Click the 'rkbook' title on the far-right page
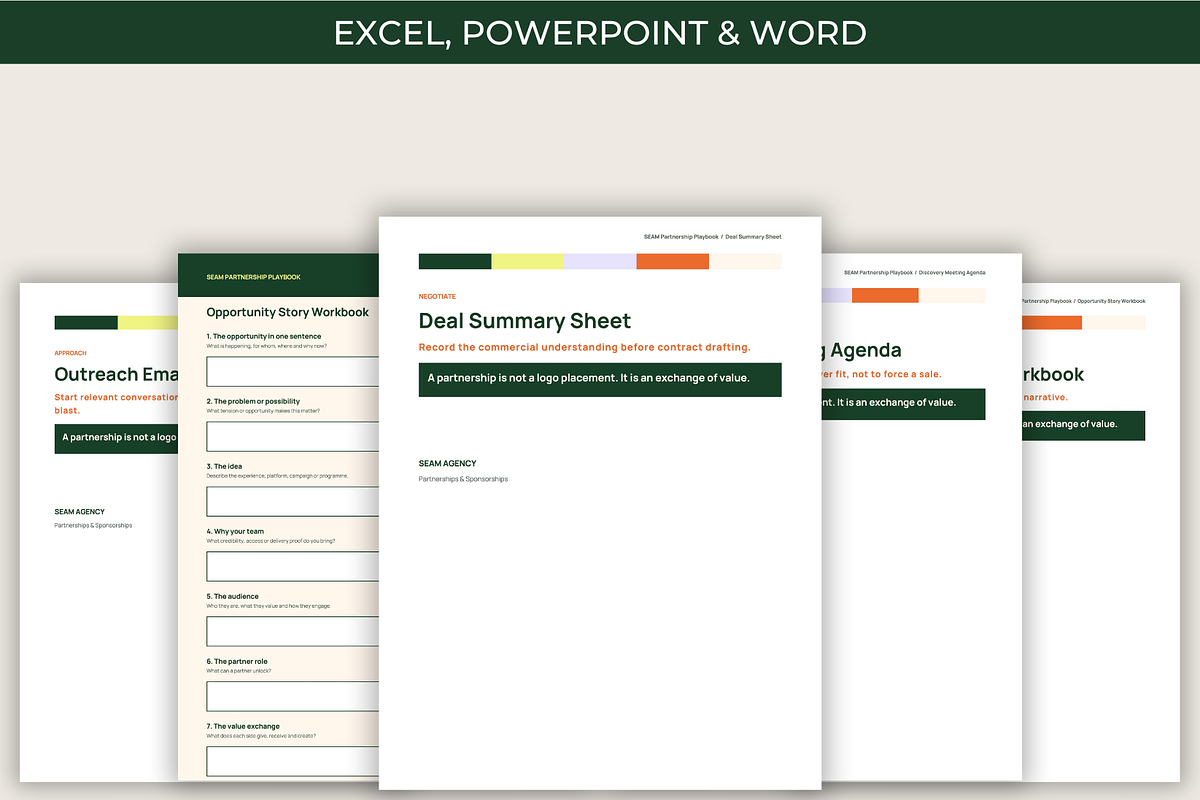Viewport: 1200px width, 800px height. click(1053, 375)
